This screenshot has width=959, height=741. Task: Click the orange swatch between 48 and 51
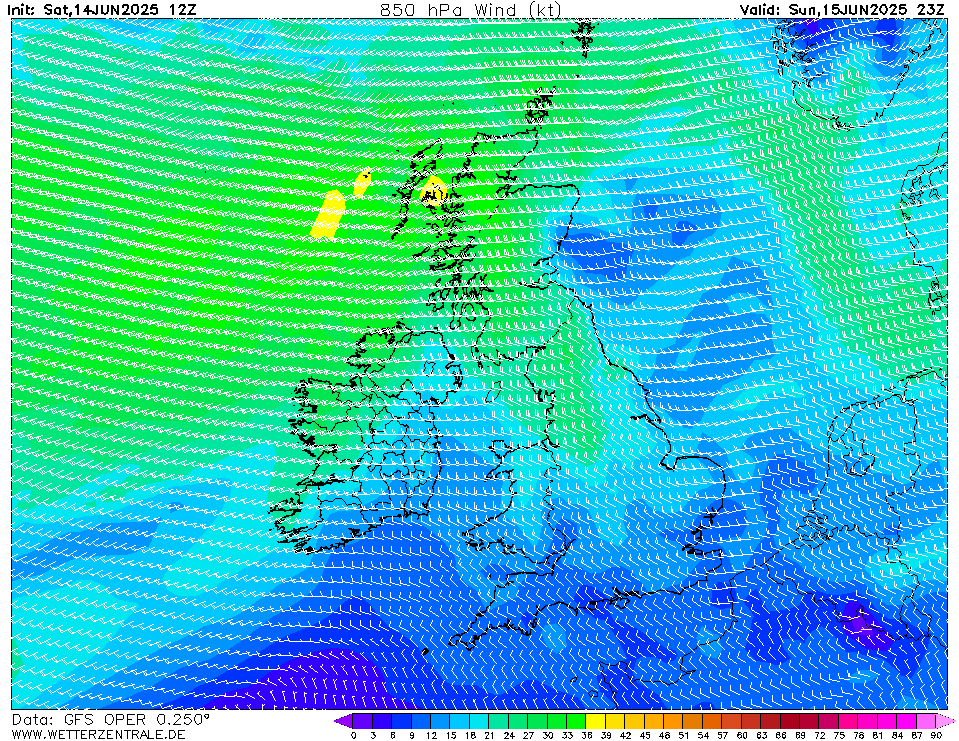(x=673, y=721)
